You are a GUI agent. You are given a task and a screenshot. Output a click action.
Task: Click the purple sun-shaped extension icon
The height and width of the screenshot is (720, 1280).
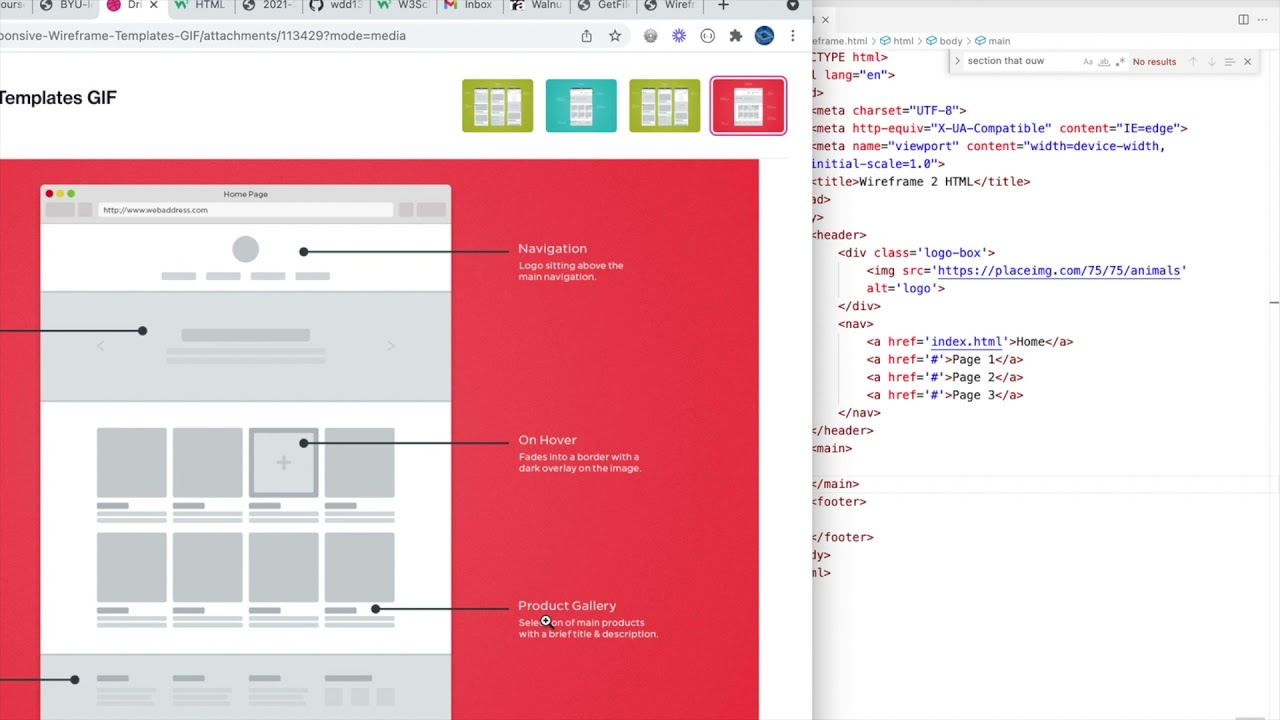pyautogui.click(x=679, y=36)
